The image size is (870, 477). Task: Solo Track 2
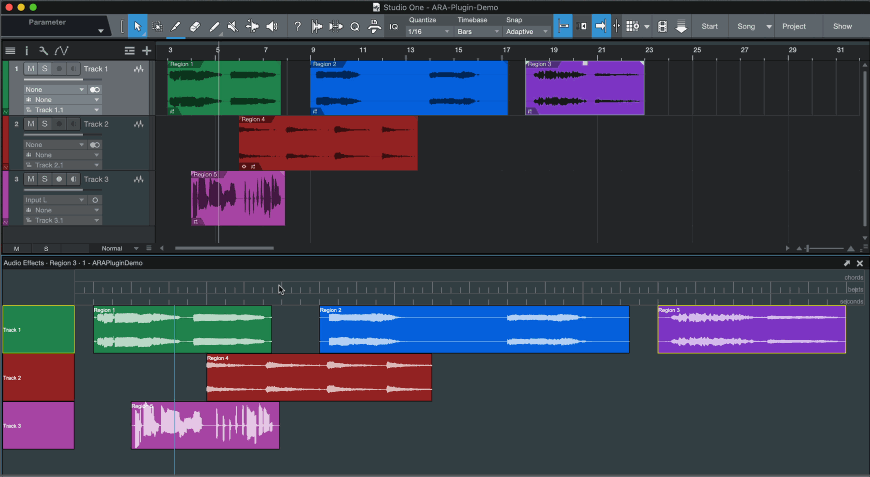[44, 124]
